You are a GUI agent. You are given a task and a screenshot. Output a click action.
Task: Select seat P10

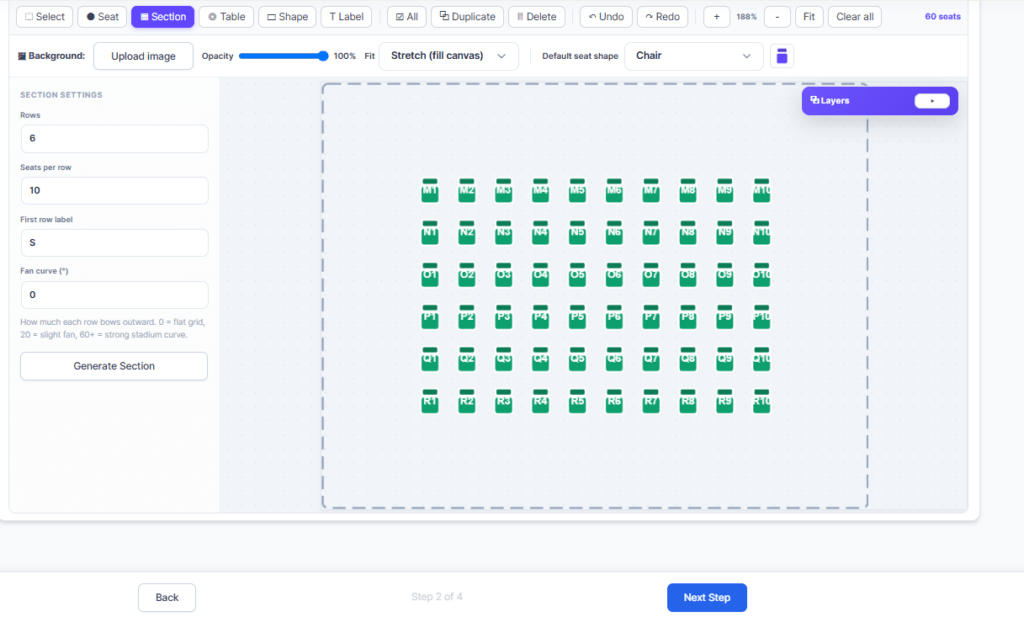[x=761, y=317]
